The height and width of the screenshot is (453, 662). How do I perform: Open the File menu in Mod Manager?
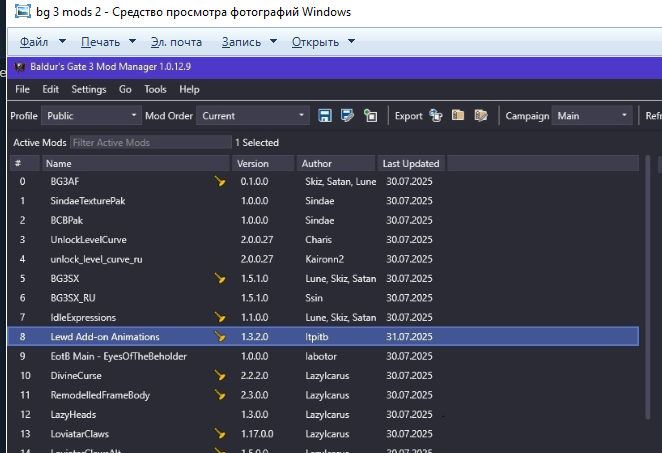(22, 90)
